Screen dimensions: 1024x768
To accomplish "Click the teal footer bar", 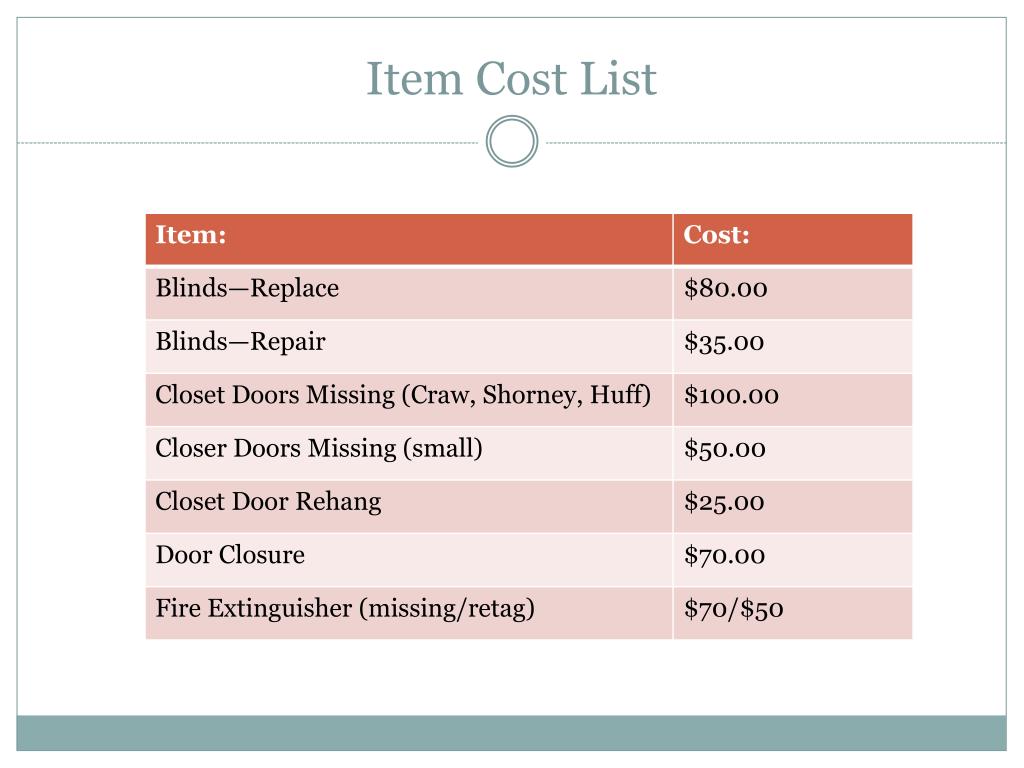I will 511,733.
